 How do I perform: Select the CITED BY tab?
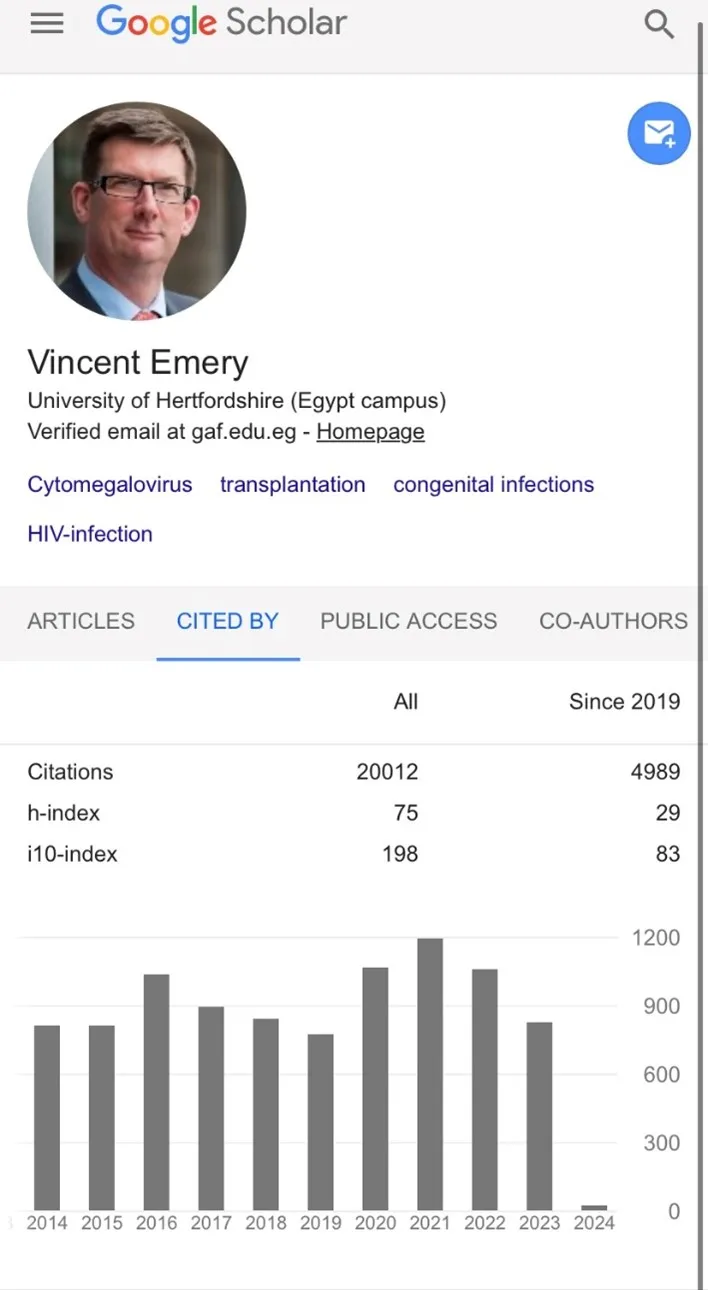click(x=227, y=621)
